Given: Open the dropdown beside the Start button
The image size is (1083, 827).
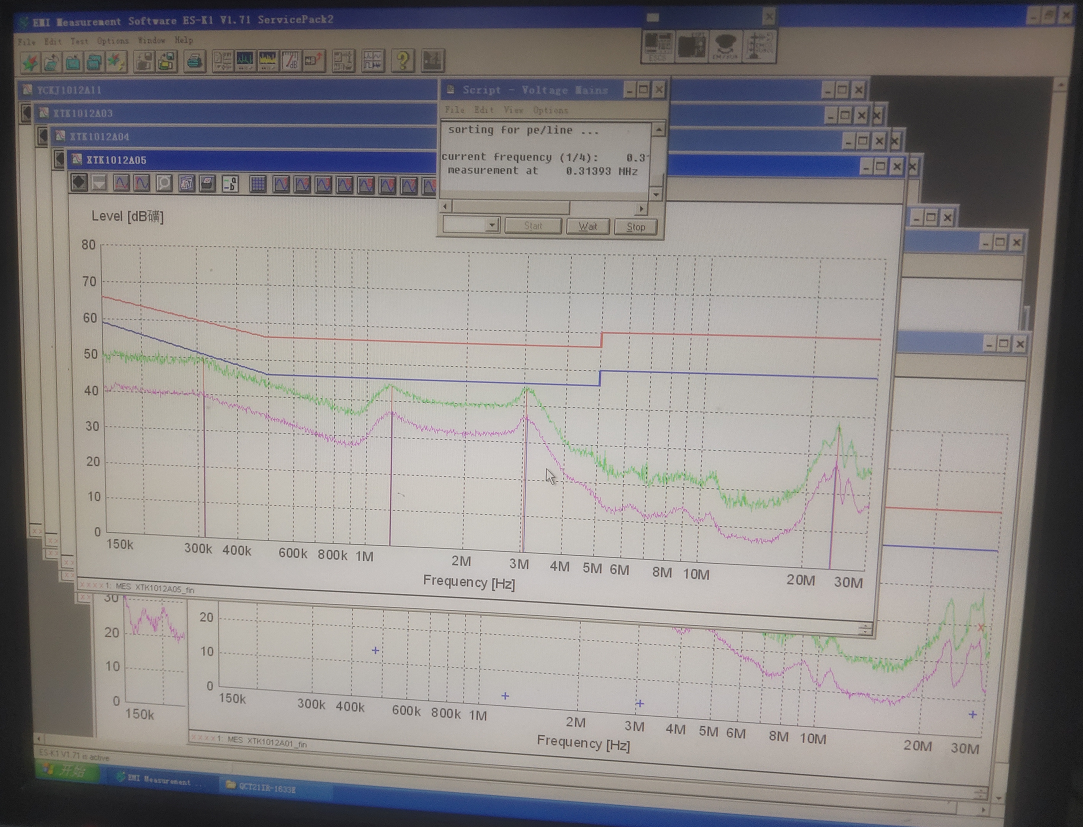Looking at the screenshot, I should coord(492,225).
